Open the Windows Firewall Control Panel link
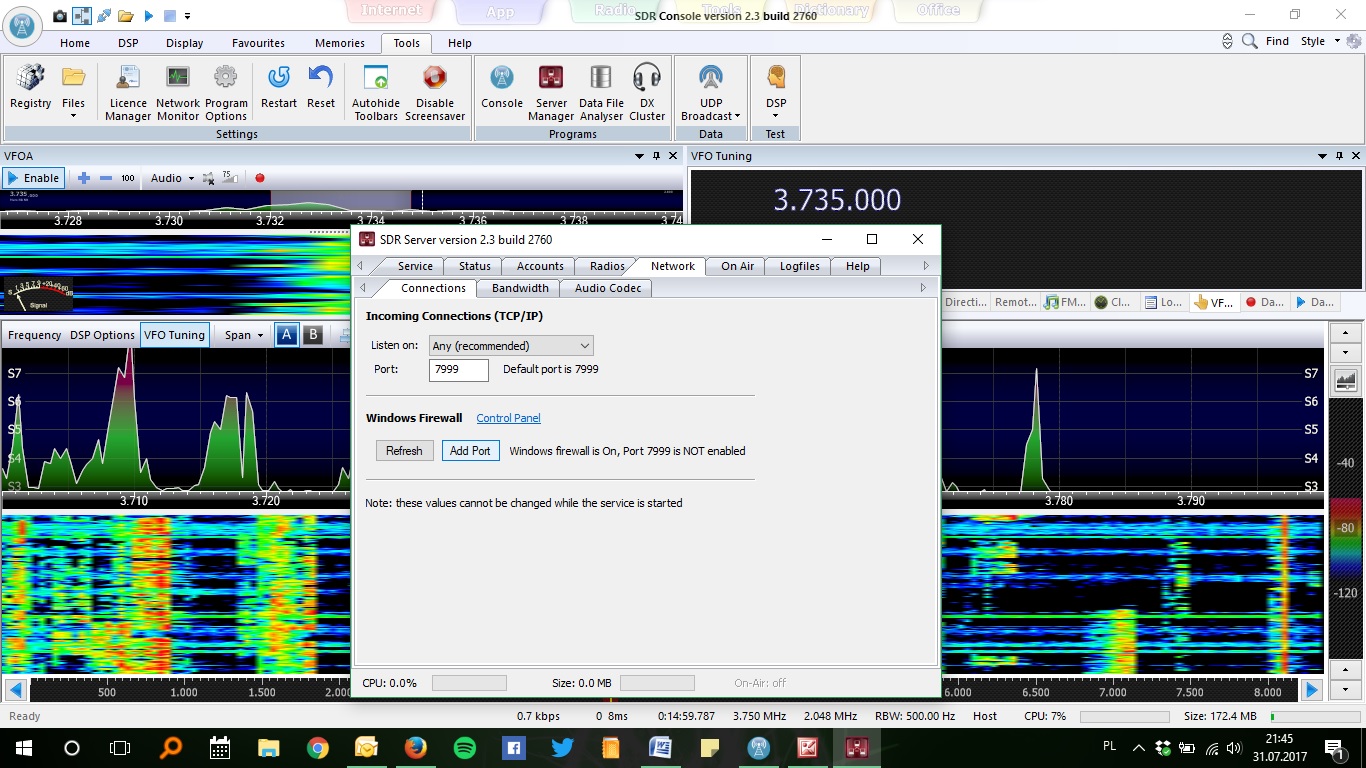 pyautogui.click(x=508, y=418)
